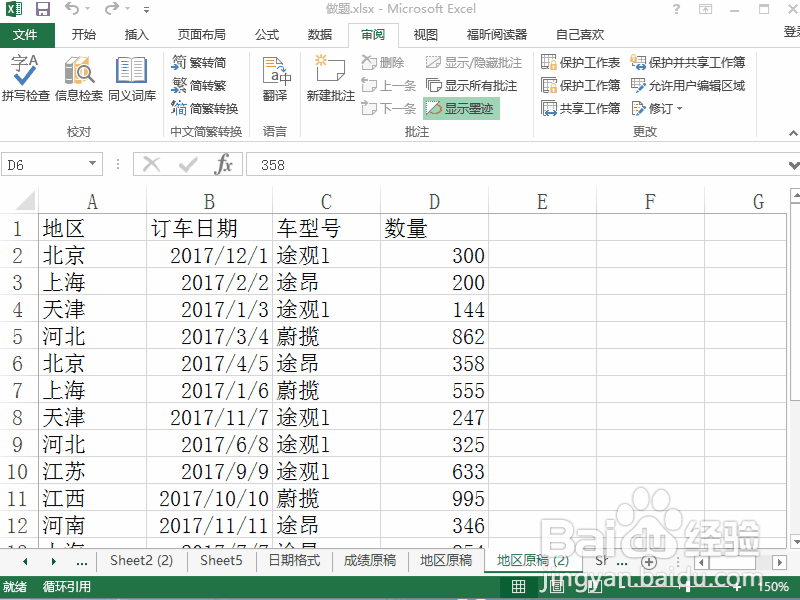Undo the last action
Image resolution: width=800 pixels, height=600 pixels.
[x=72, y=9]
